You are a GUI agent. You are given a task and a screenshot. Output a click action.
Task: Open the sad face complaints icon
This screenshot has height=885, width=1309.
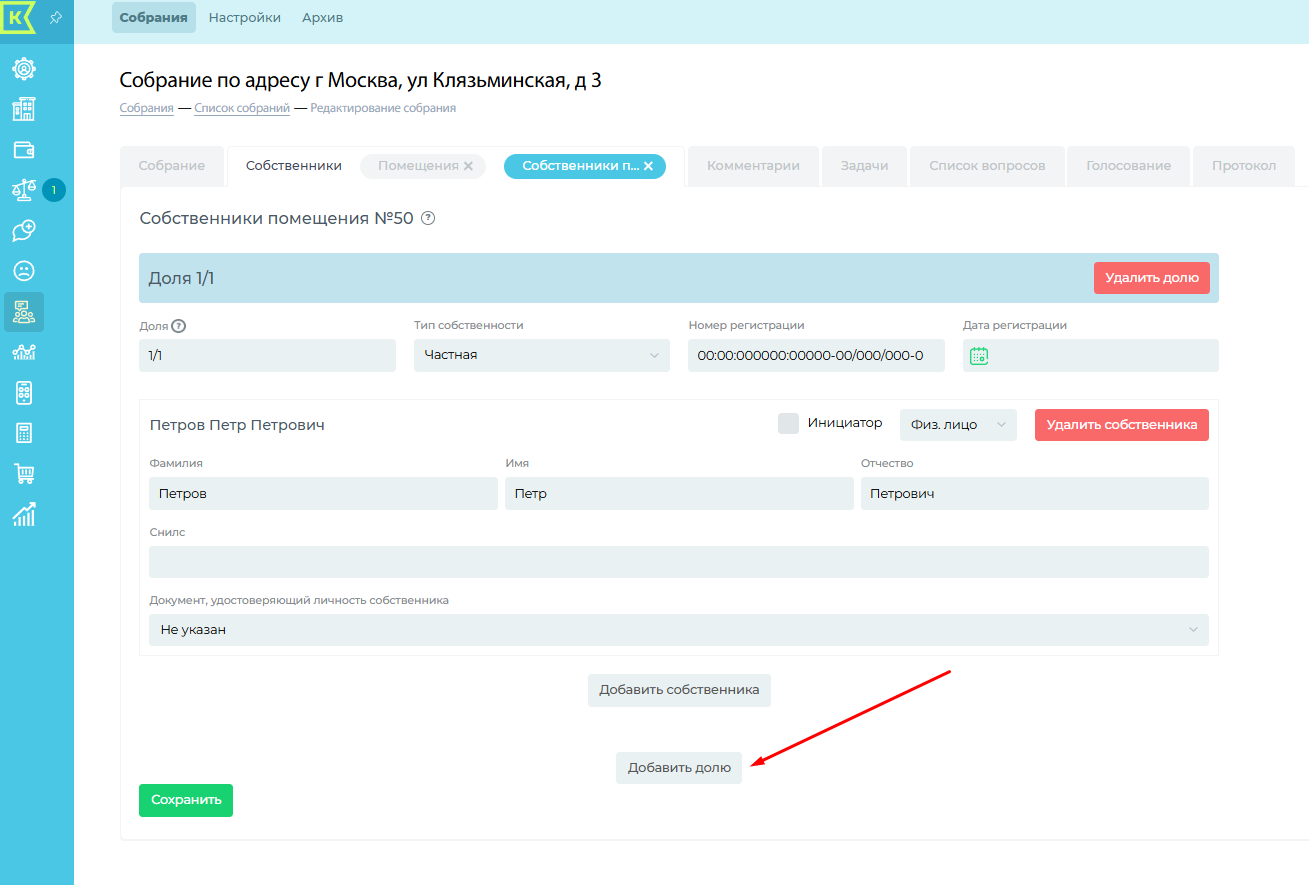[x=23, y=271]
